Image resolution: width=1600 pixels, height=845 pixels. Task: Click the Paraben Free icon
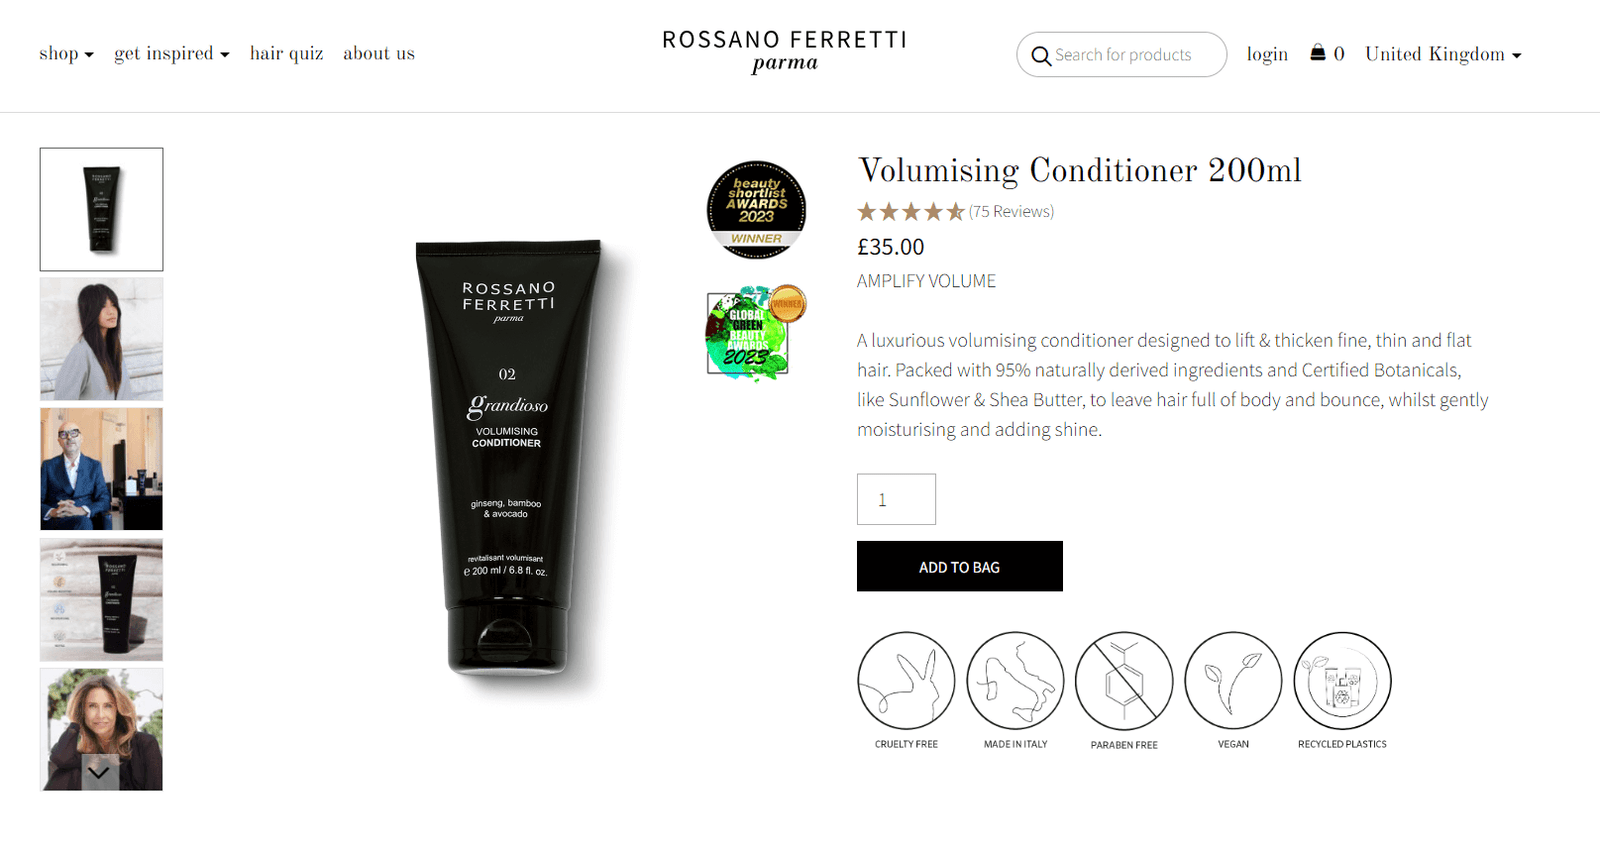click(1124, 680)
